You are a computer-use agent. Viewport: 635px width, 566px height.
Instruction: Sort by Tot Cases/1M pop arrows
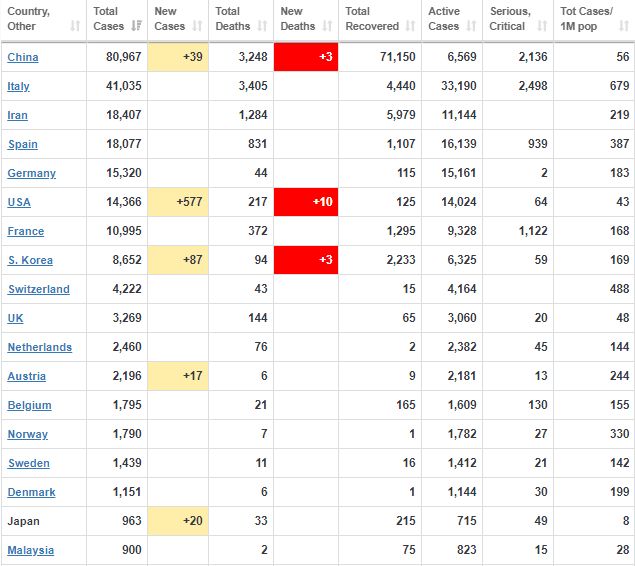624,26
